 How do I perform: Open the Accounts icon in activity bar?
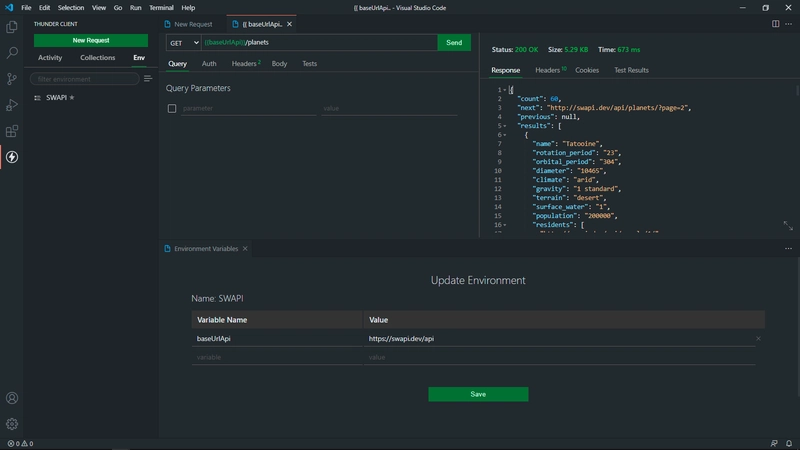tap(12, 398)
